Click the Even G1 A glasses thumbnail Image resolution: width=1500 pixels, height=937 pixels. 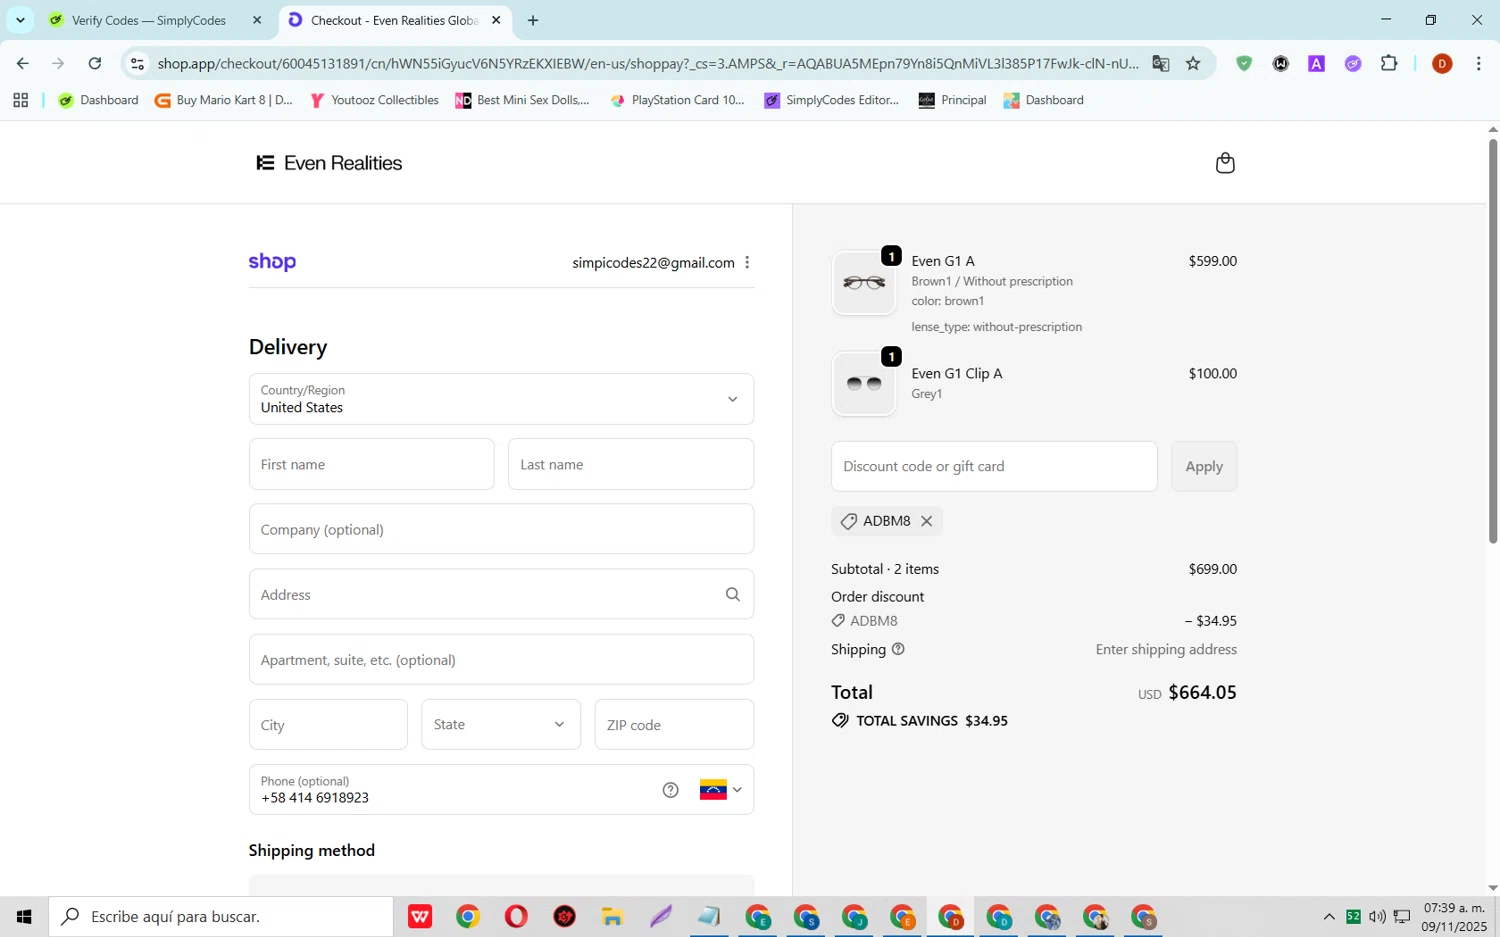tap(864, 283)
